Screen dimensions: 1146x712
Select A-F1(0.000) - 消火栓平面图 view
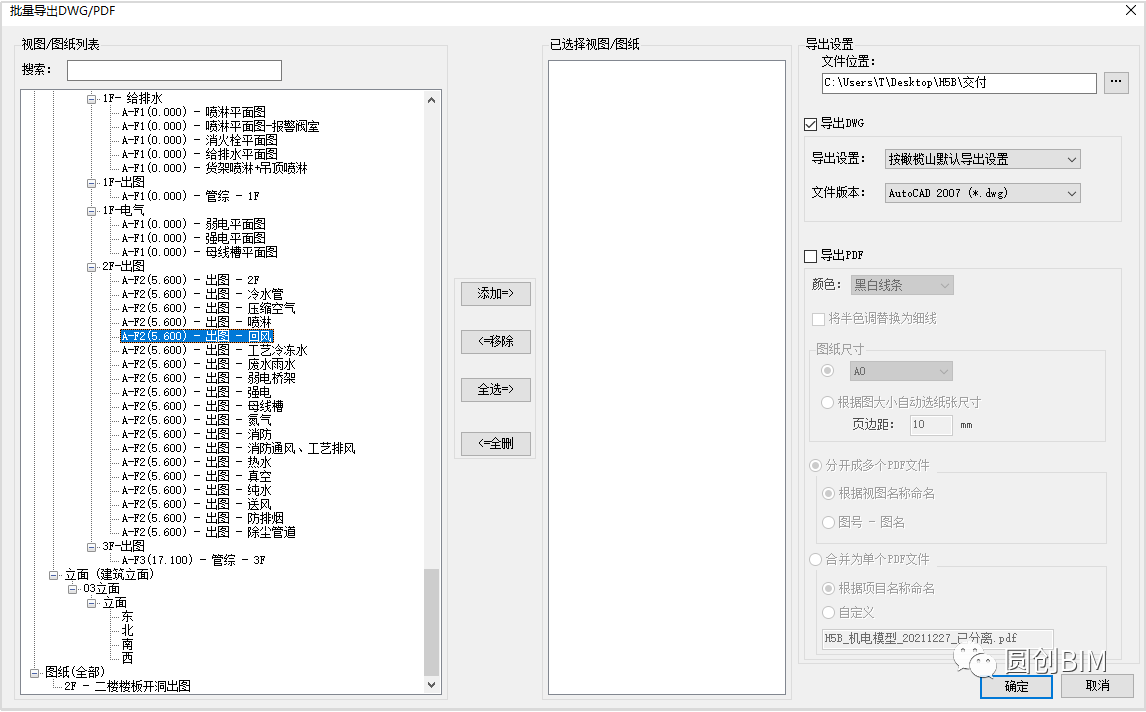point(200,140)
